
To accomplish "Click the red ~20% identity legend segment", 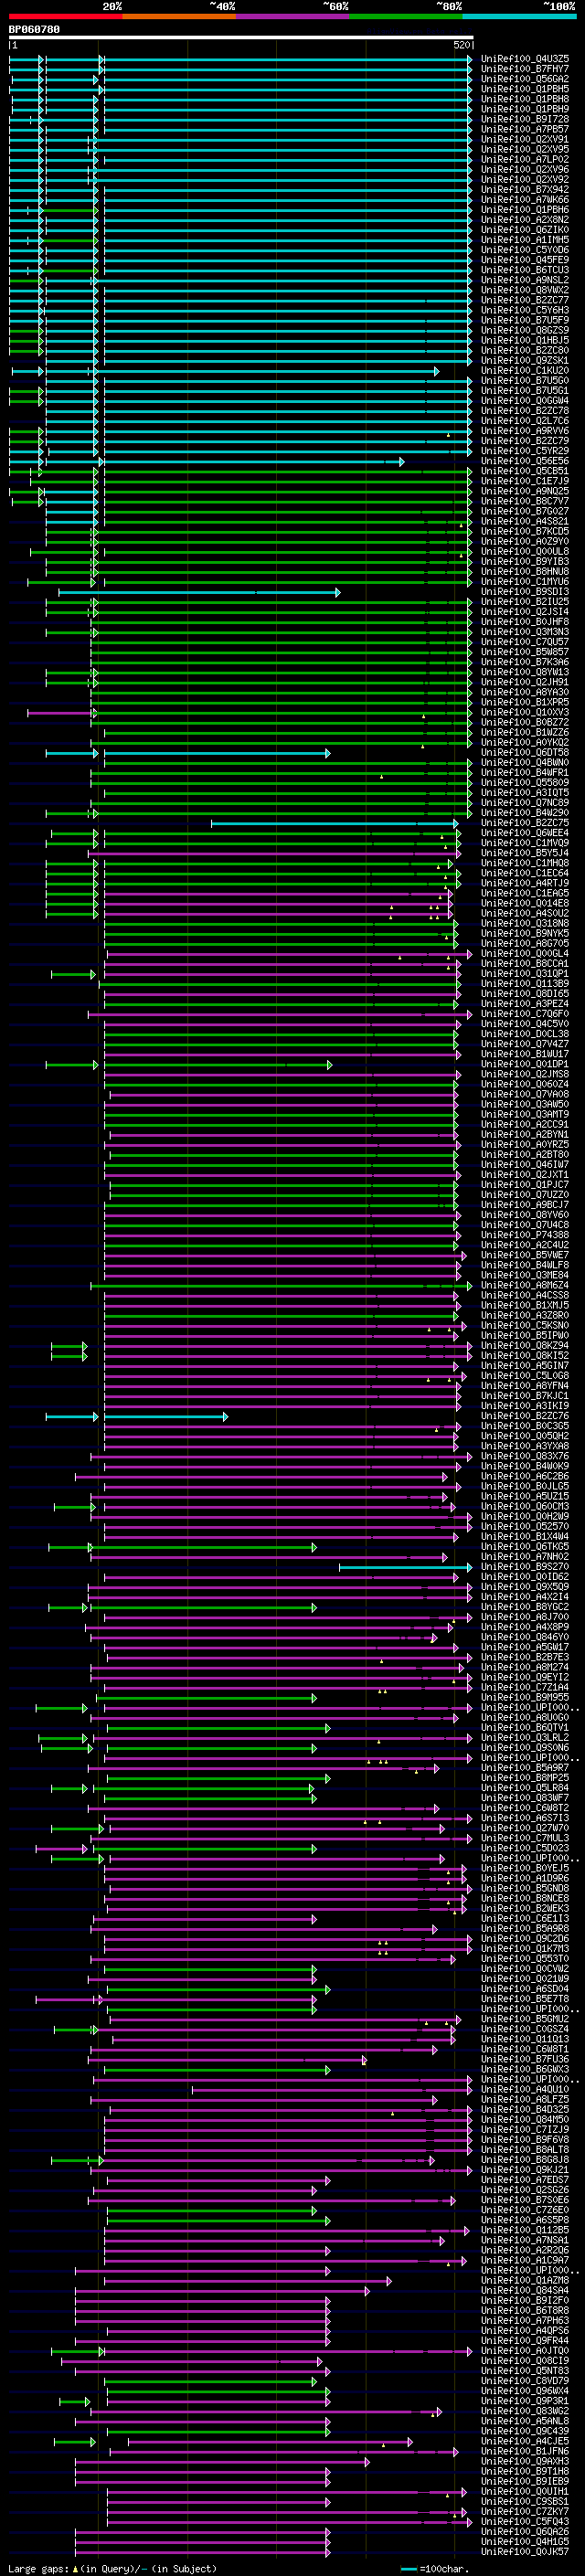I will click(65, 16).
